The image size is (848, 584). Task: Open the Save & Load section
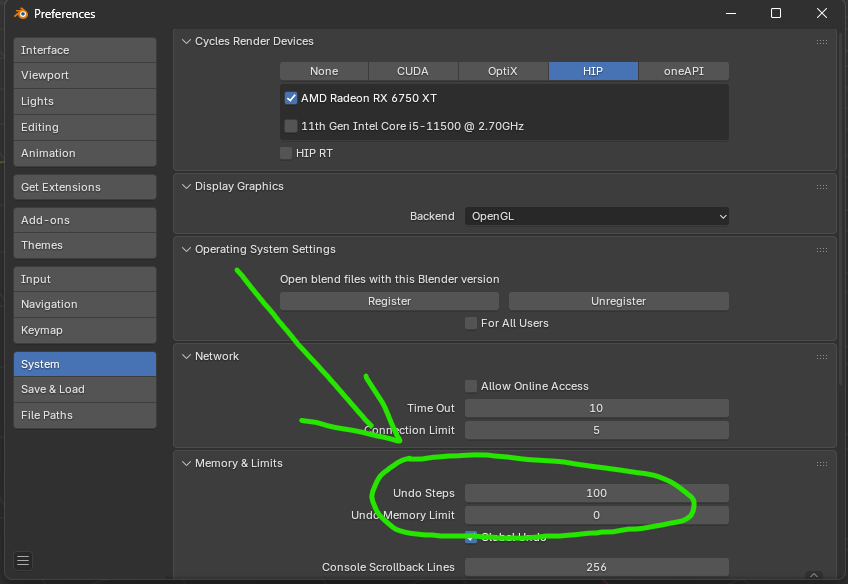85,389
